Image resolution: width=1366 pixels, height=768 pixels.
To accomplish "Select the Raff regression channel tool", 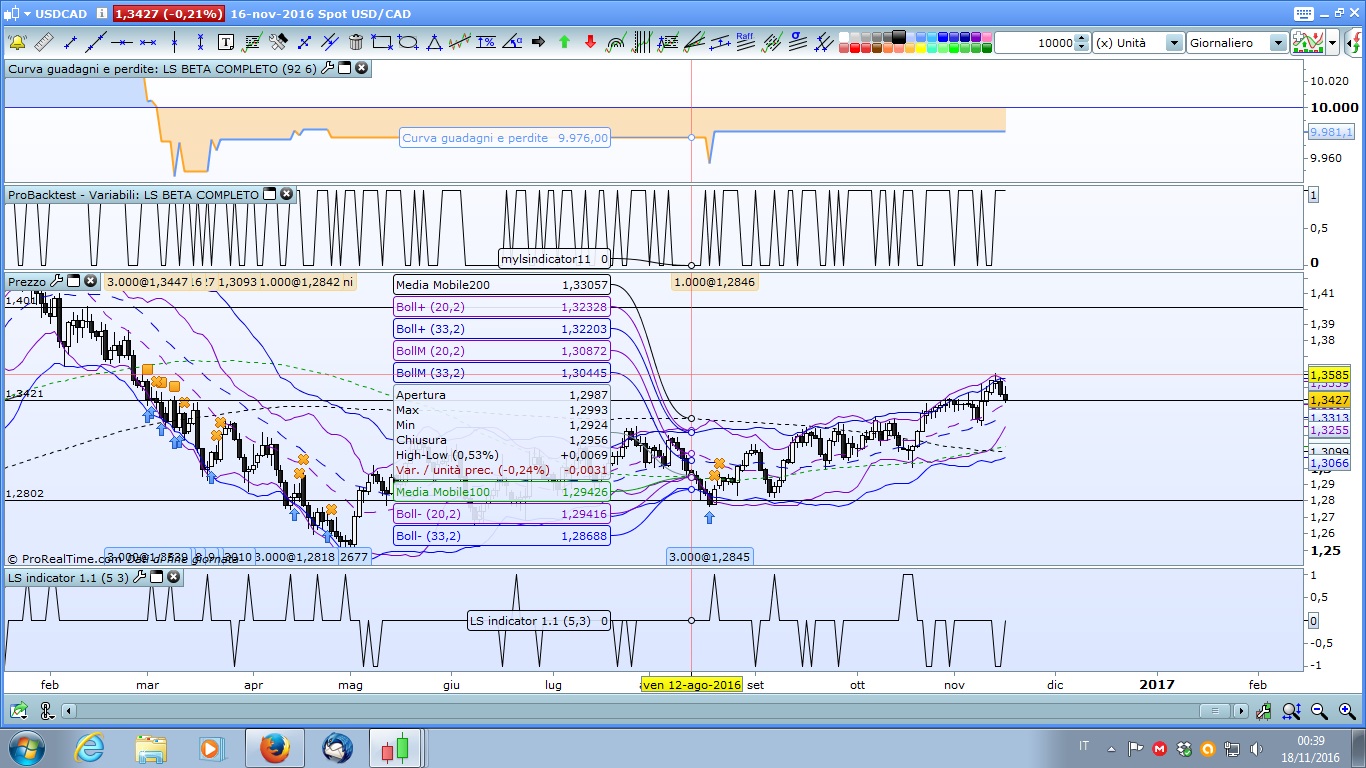I will (745, 42).
